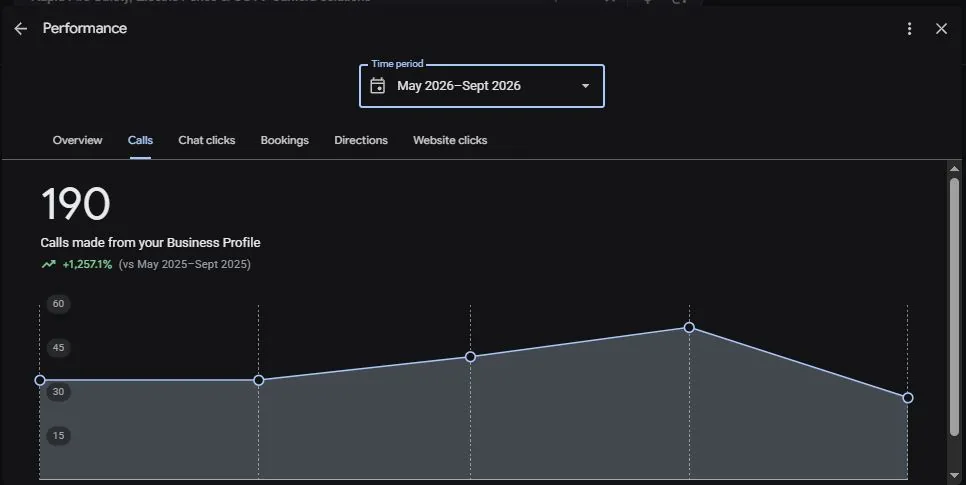Click the scrollbar up arrow
966x485 pixels.
pyautogui.click(x=954, y=169)
